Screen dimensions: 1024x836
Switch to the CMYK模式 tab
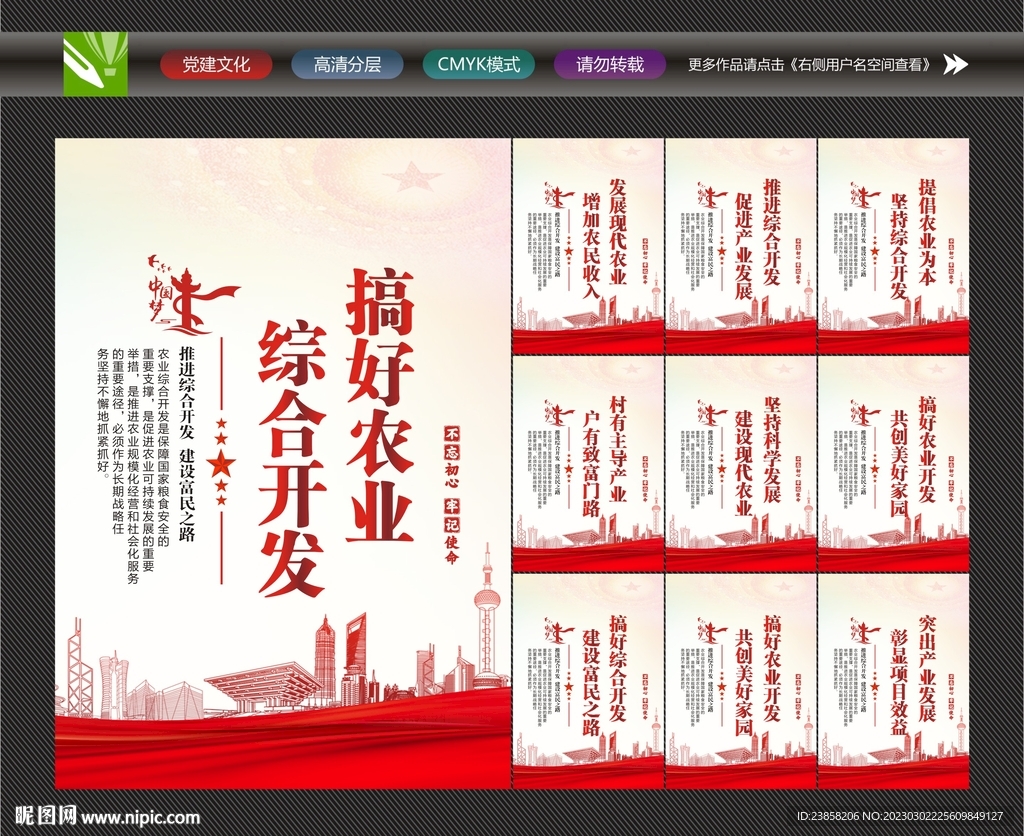(x=479, y=63)
